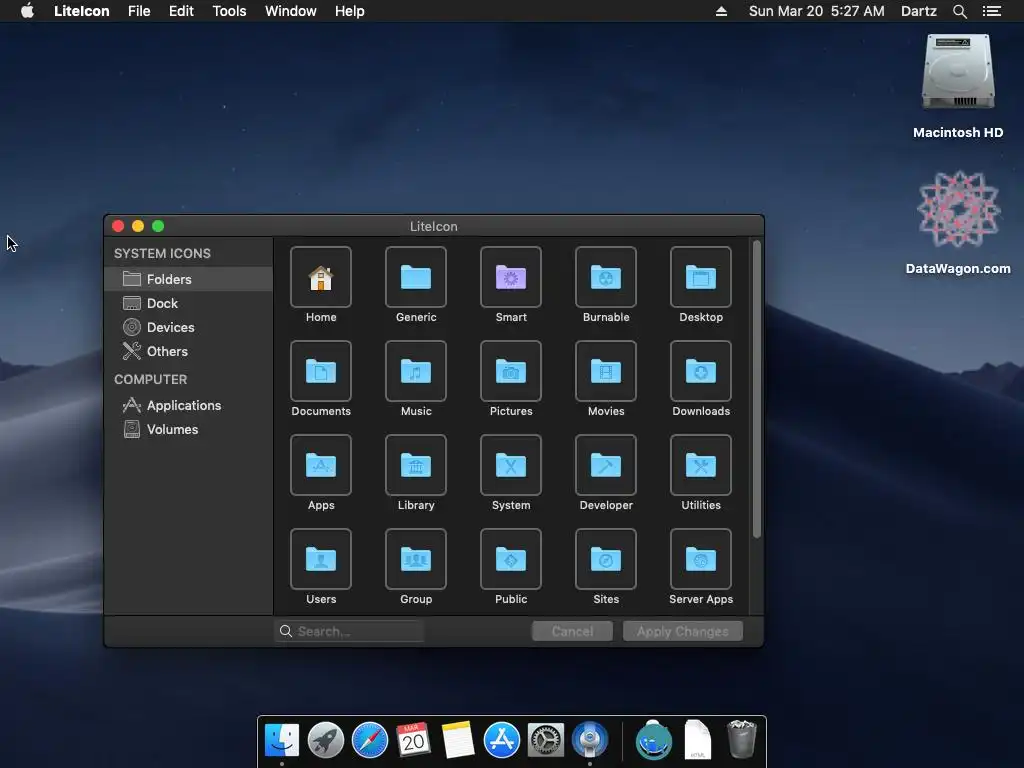Open System Preferences from the Dock

(x=546, y=741)
